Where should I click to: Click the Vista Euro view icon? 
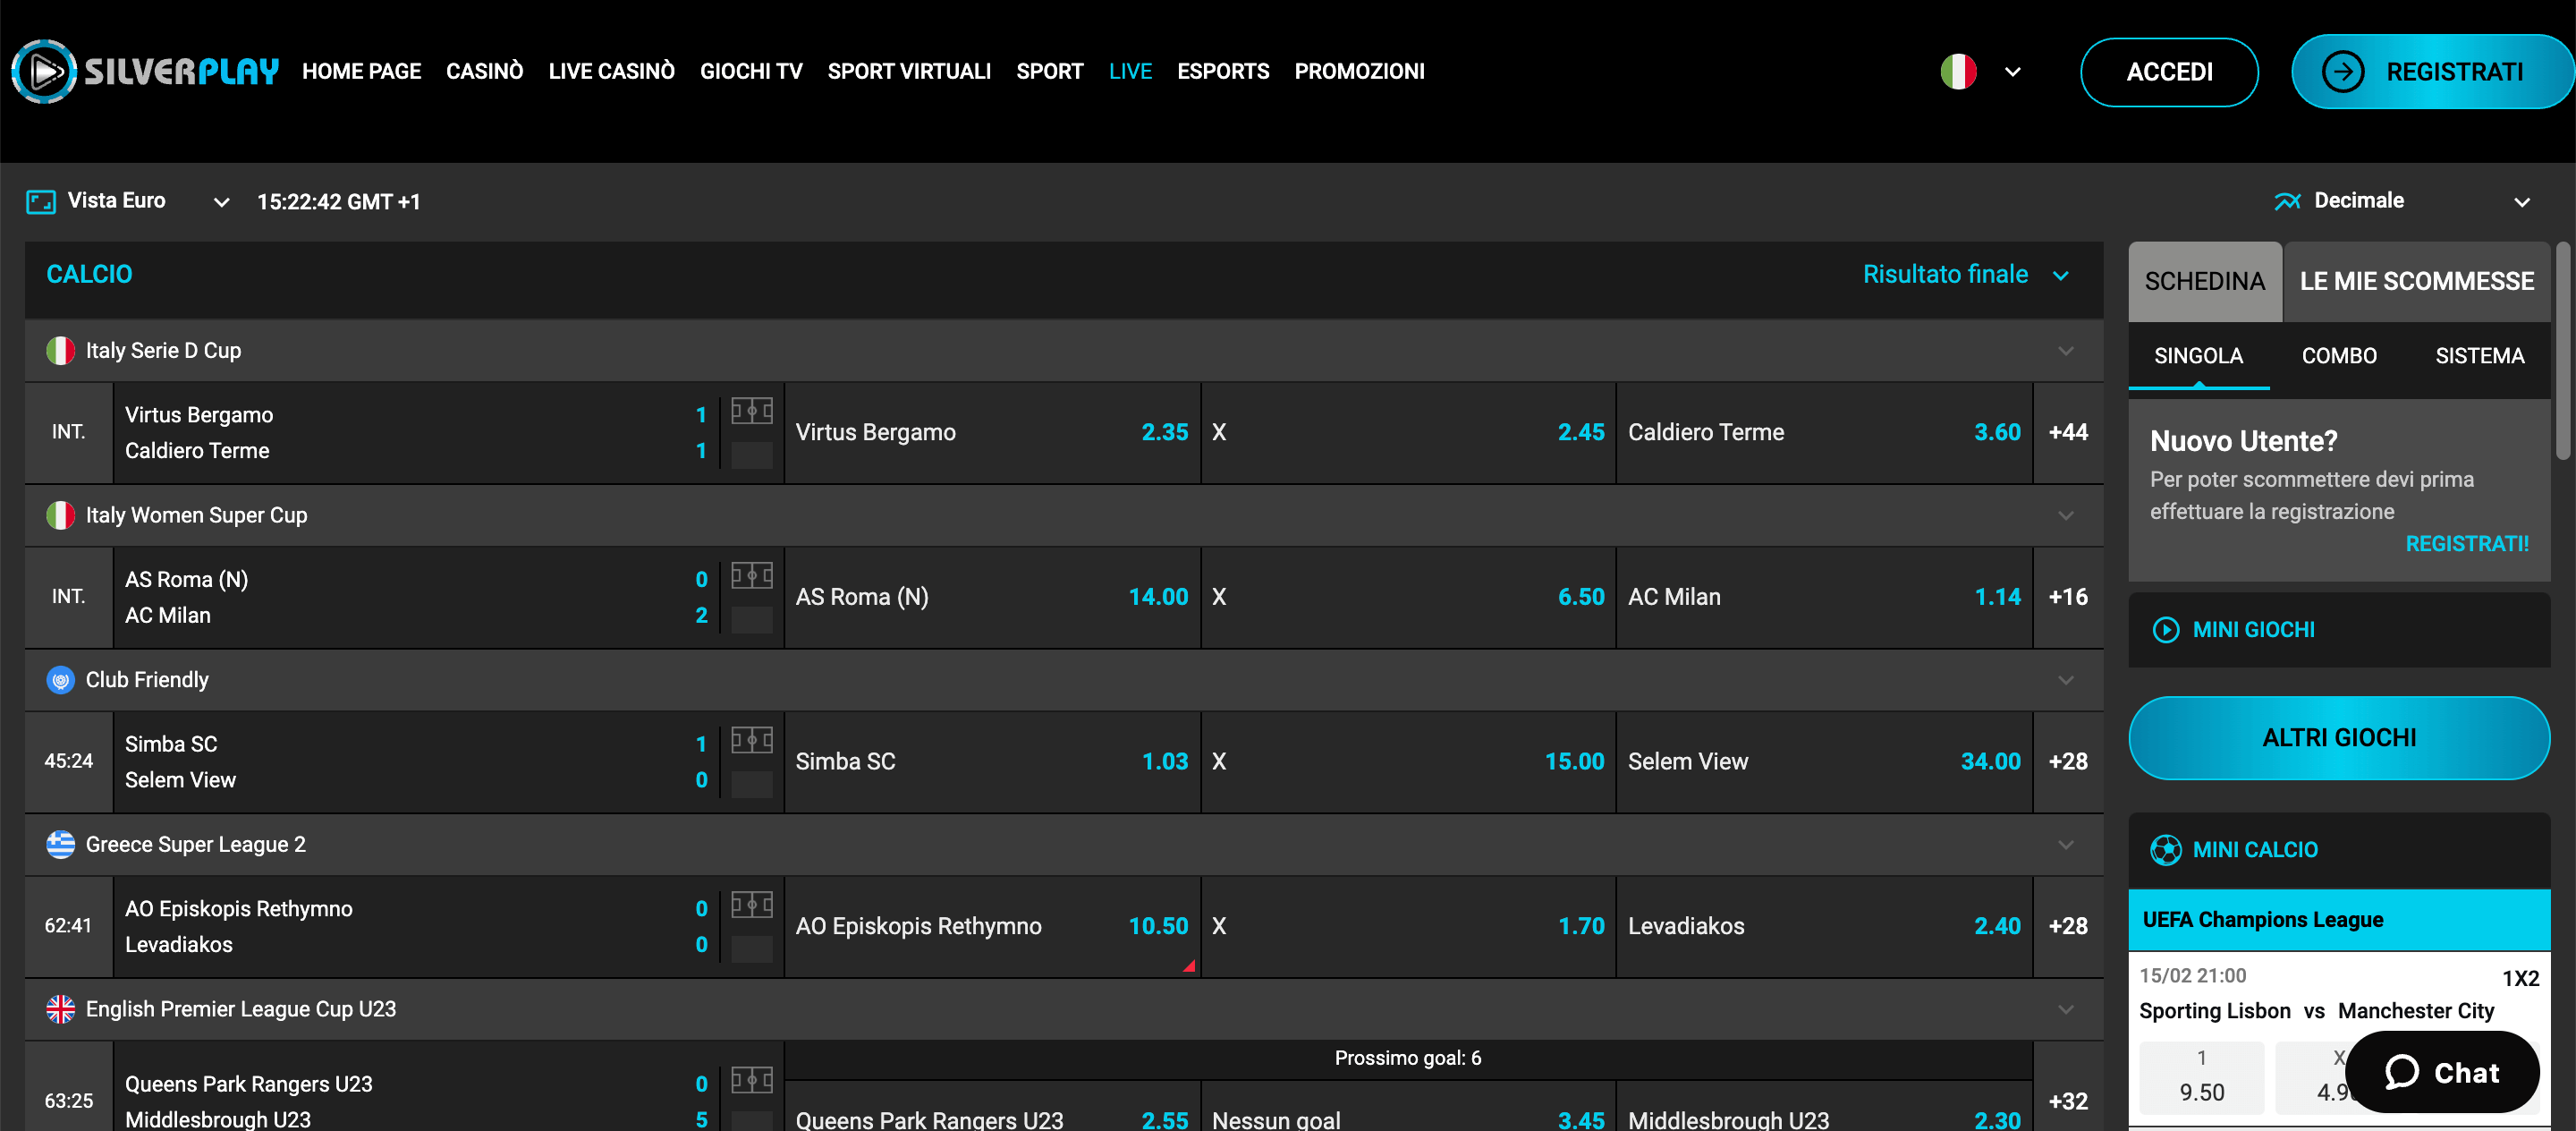click(40, 200)
